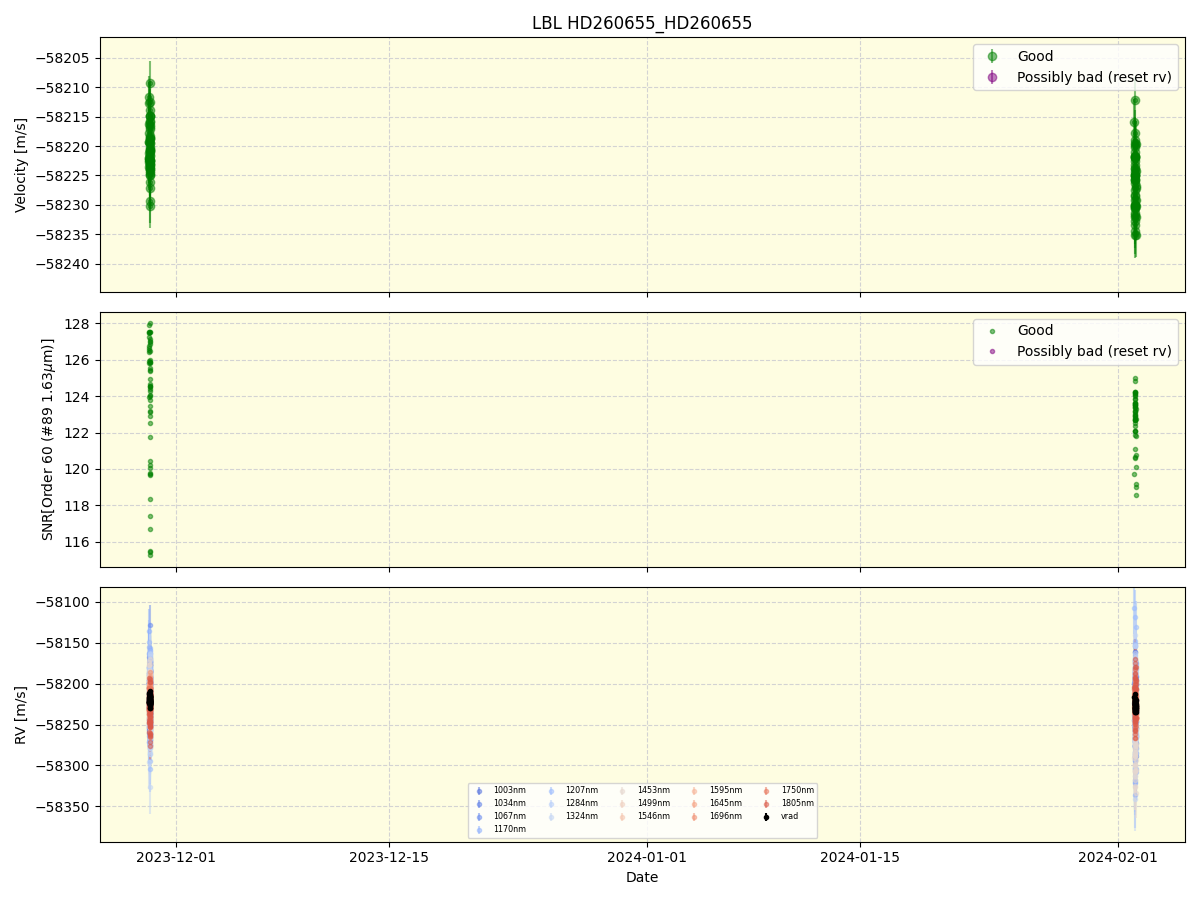Click the 128 SNR tick label
Viewport: 1200px width, 900px height.
[x=79, y=324]
